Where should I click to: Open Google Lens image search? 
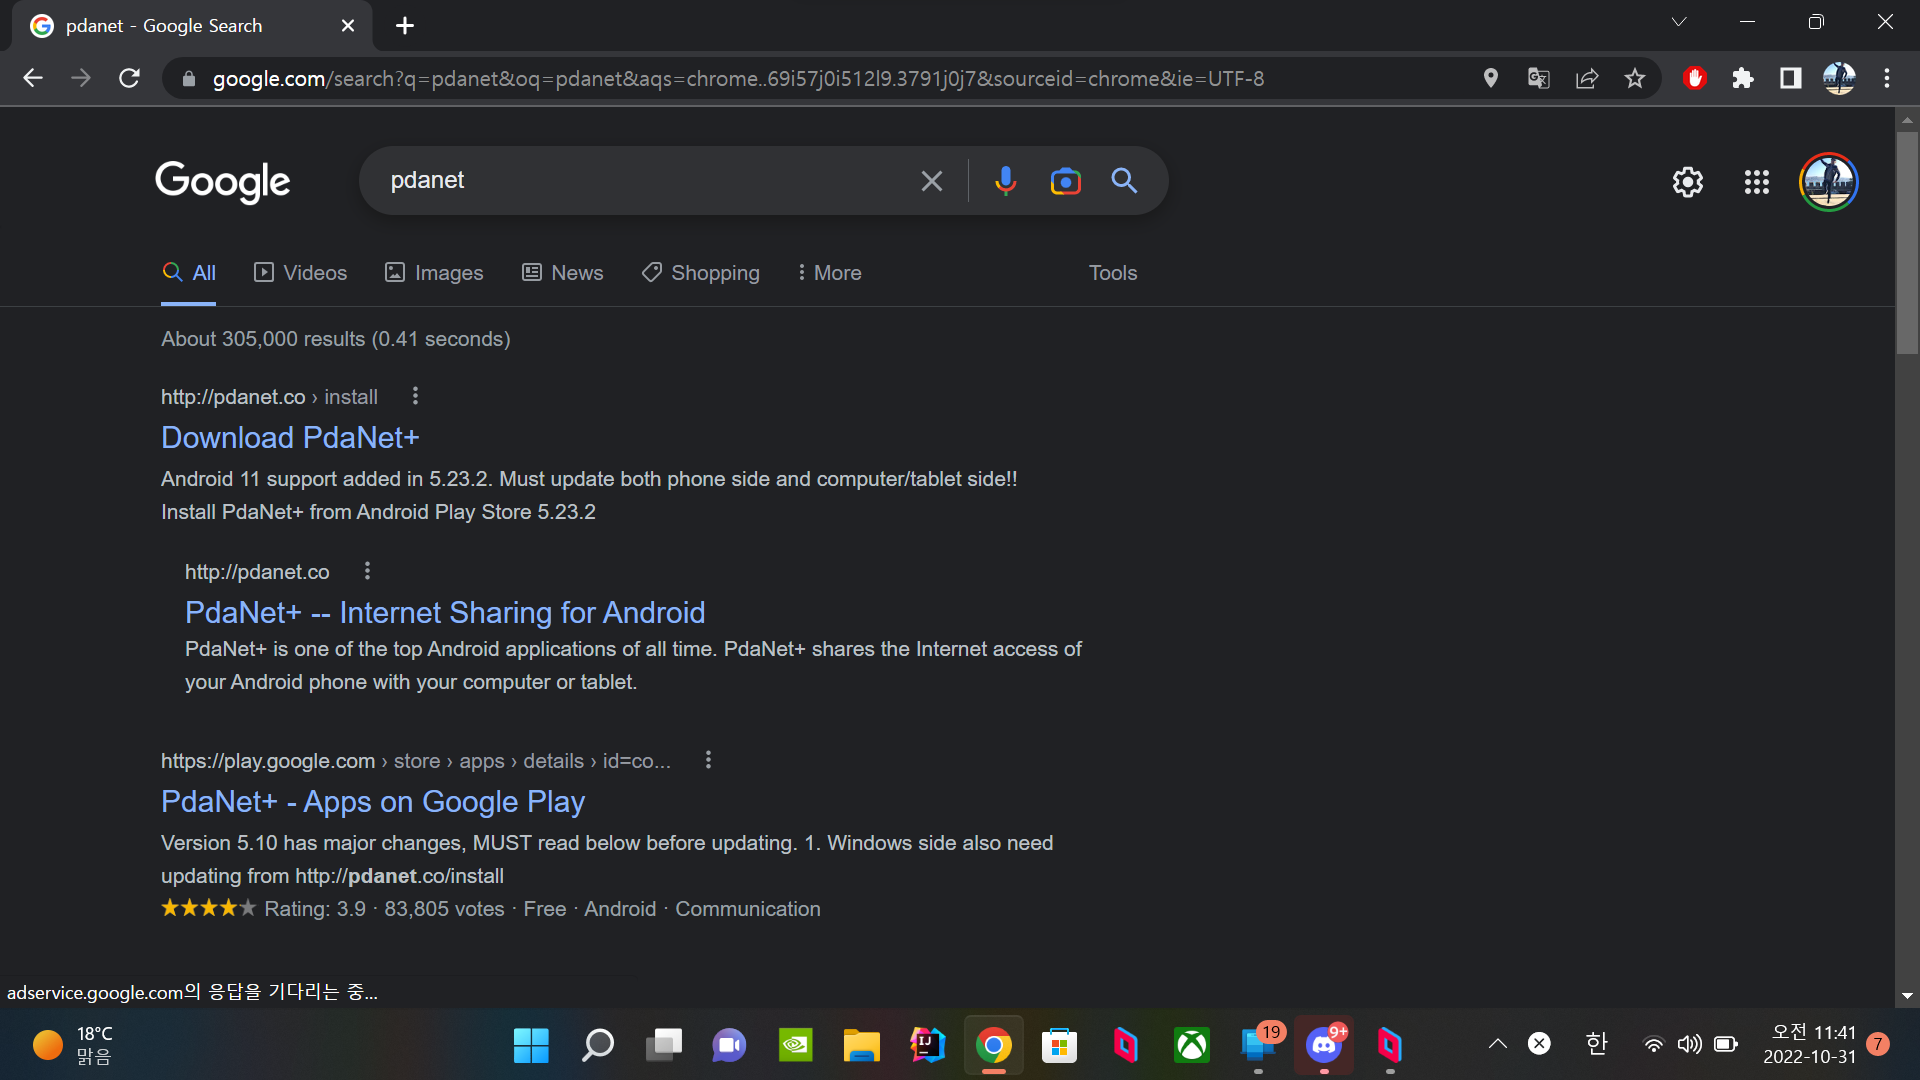(x=1065, y=181)
